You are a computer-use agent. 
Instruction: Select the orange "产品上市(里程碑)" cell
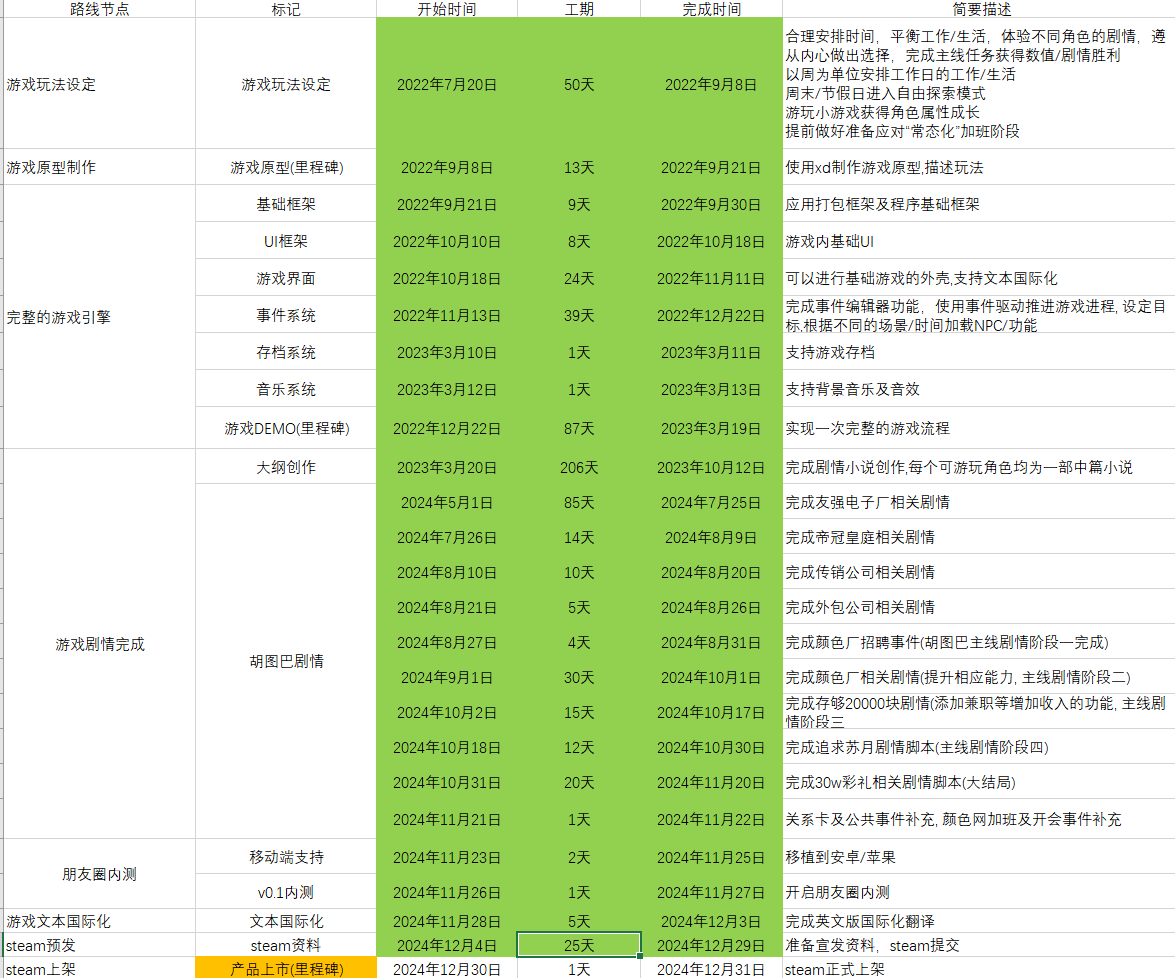pos(286,969)
